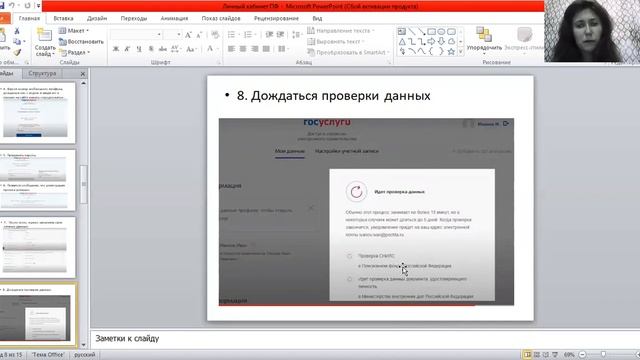Click the bullets list icon
Image resolution: width=640 pixels, height=360 pixels.
coord(232,35)
